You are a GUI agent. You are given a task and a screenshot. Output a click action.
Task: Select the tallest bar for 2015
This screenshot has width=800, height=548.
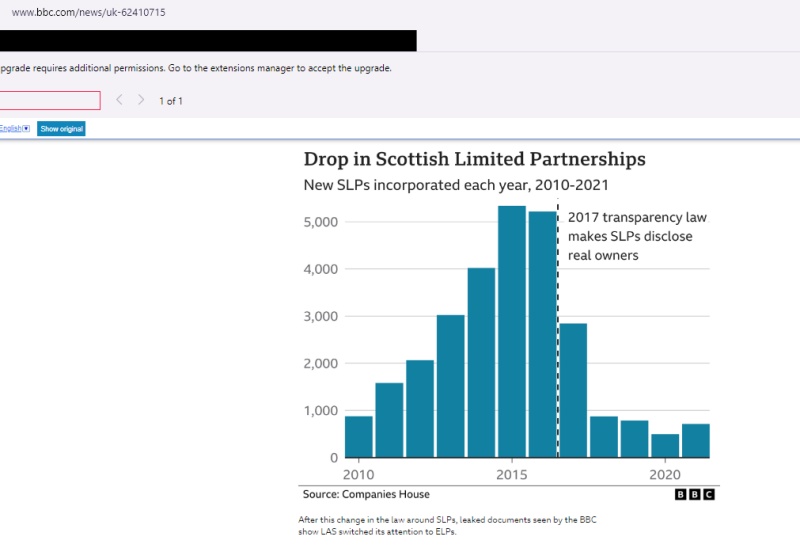(512, 331)
